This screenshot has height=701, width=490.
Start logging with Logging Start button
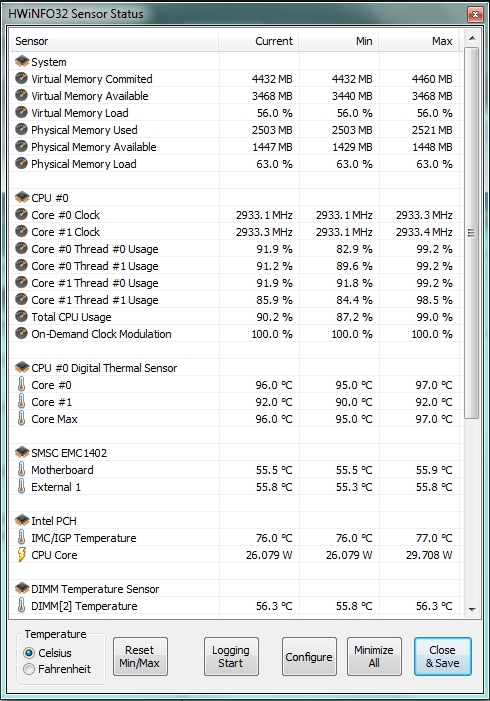tap(231, 656)
